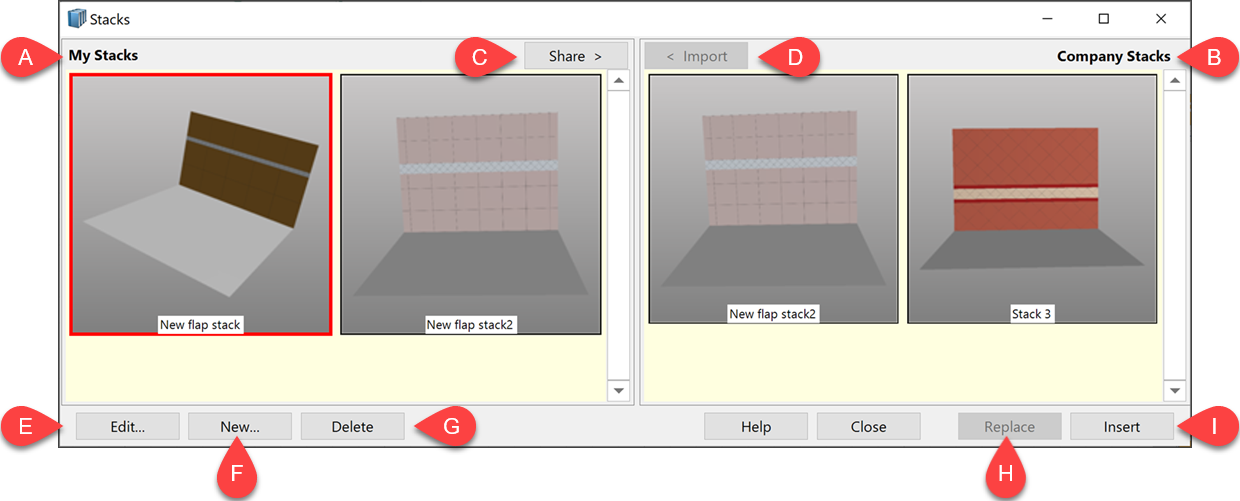Click Company Stacks scrollbar down arrow
This screenshot has height=501, width=1240.
pos(1175,391)
